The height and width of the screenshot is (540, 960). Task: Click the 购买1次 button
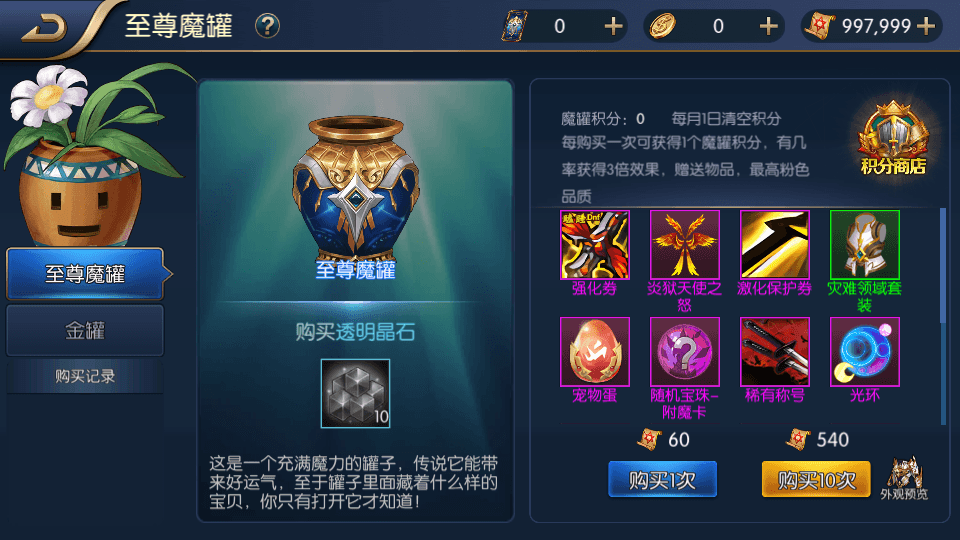tap(662, 479)
